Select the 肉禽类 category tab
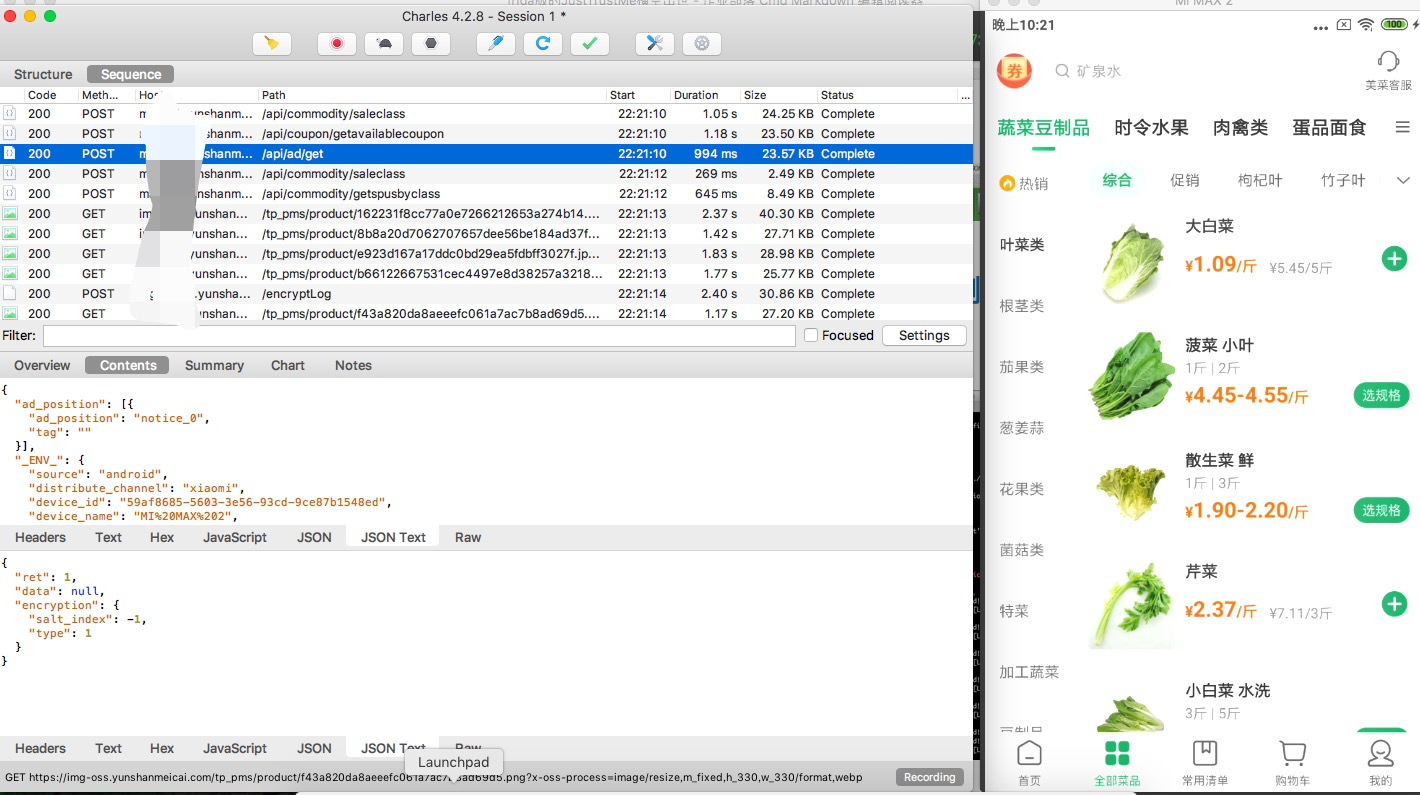The image size is (1420, 795). pyautogui.click(x=1240, y=127)
